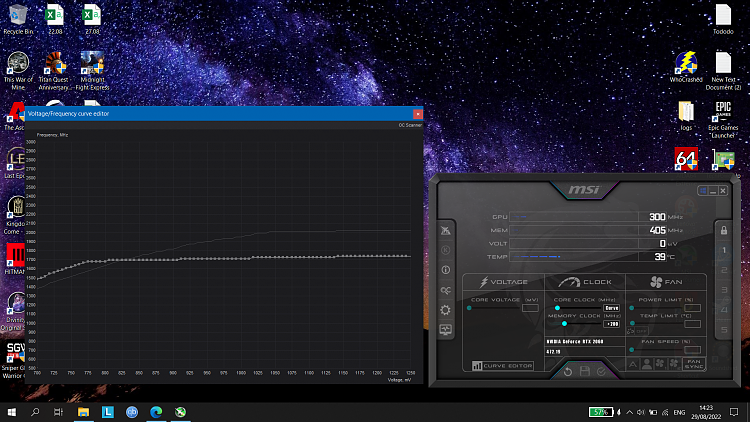Open Task View on the taskbar

click(x=58, y=412)
